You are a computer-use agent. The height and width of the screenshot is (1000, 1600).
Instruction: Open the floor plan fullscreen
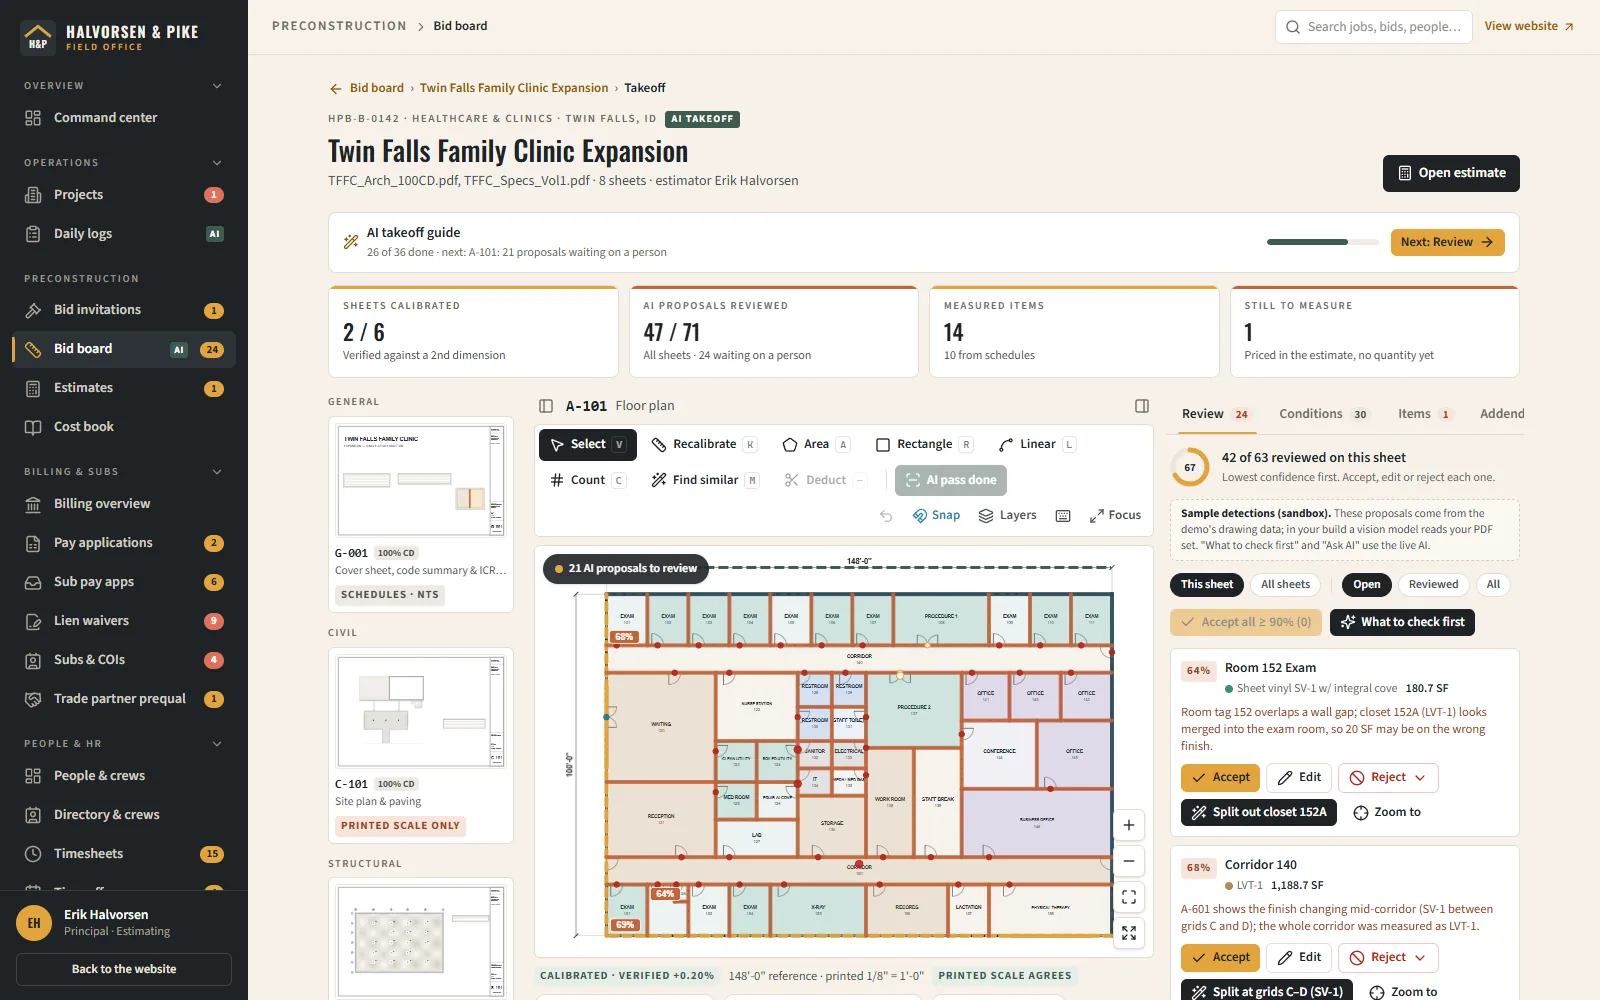(x=1129, y=933)
